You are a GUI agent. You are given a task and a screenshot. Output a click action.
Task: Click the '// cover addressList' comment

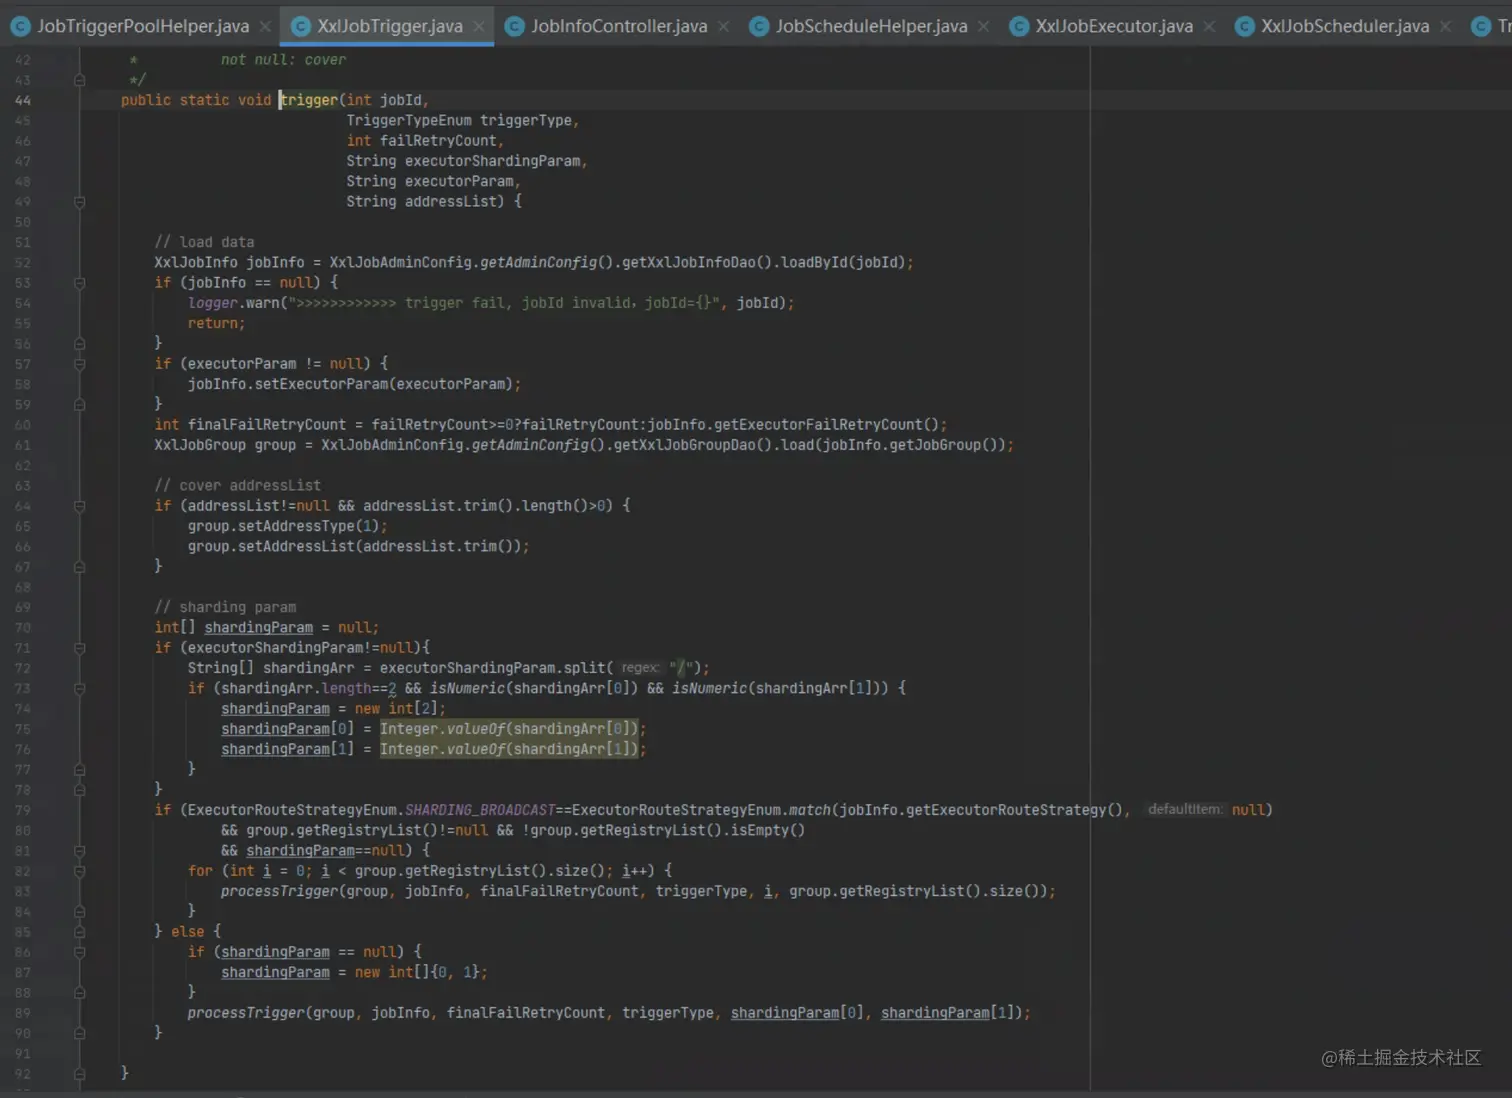[x=238, y=486]
